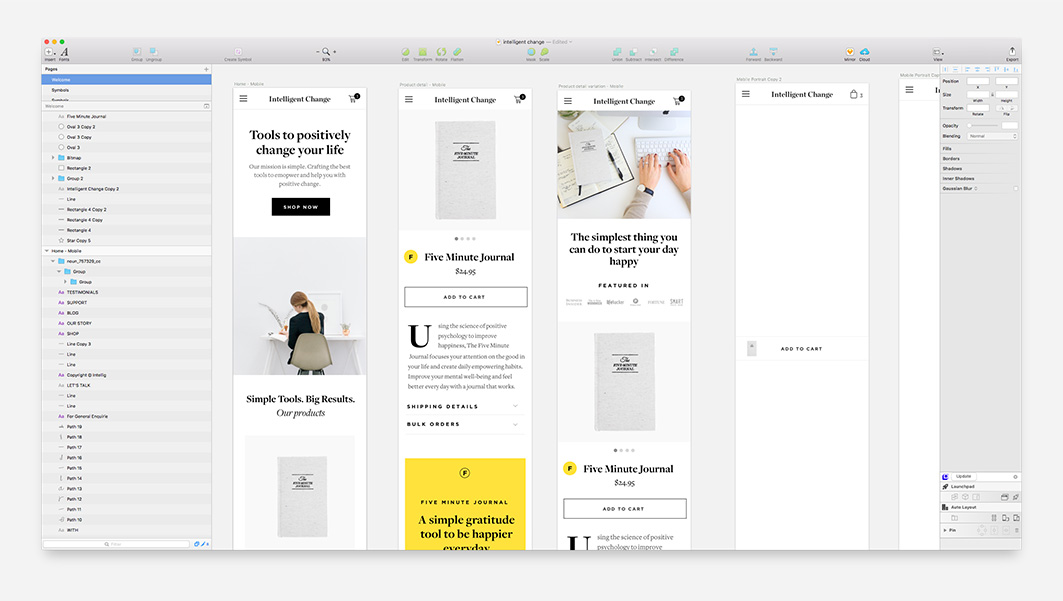The width and height of the screenshot is (1063, 601).
Task: Expand the Group 2 layer folder
Action: pyautogui.click(x=53, y=178)
